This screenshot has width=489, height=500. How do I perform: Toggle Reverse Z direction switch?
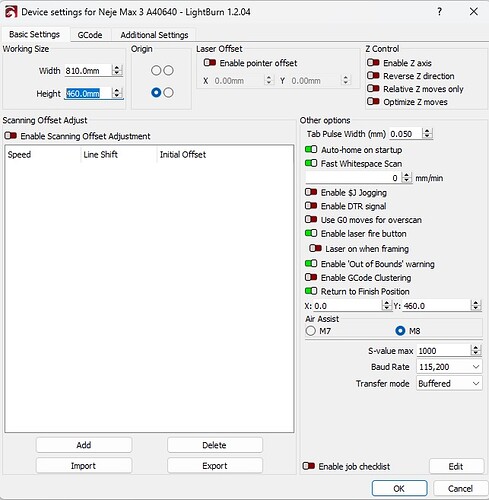point(373,76)
